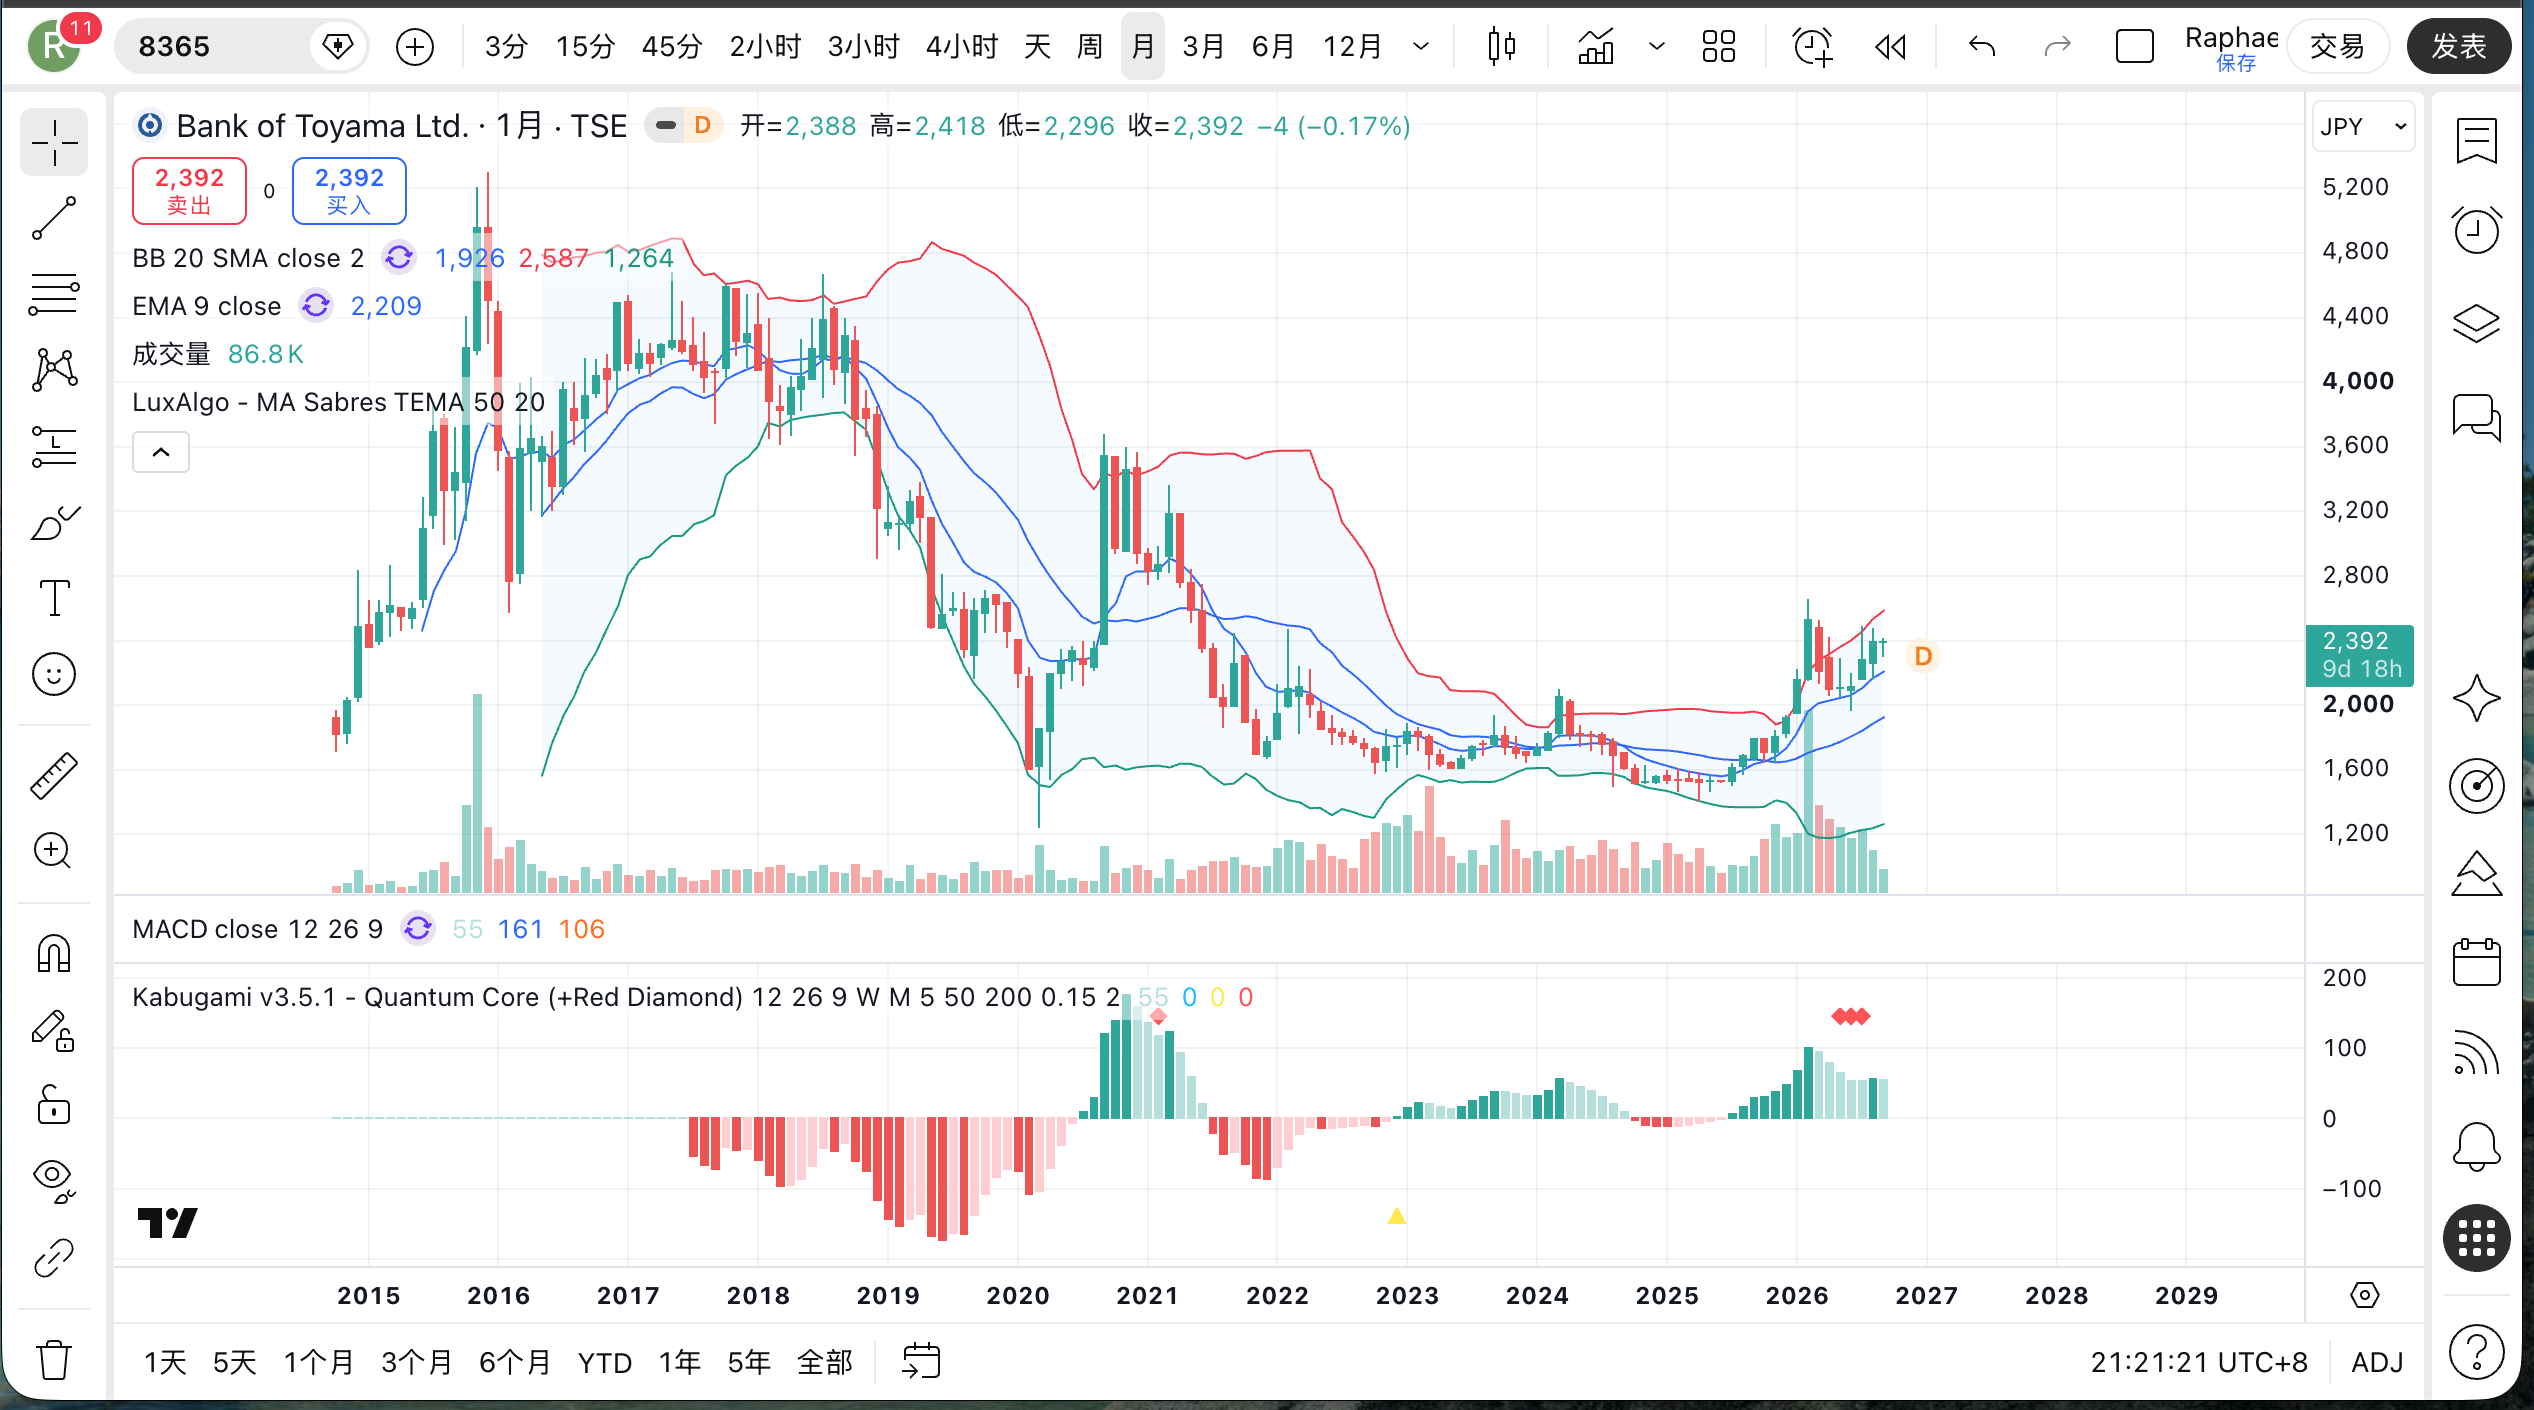Remove drawings with trash icon
The height and width of the screenshot is (1410, 2534).
tap(54, 1360)
